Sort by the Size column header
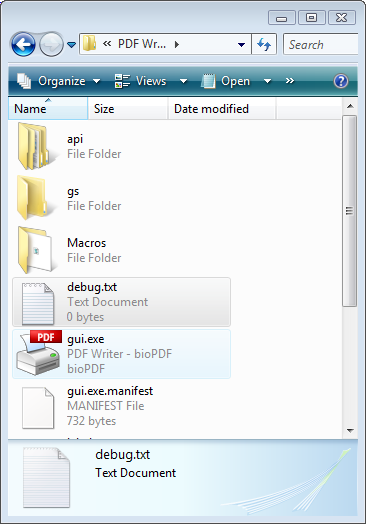The width and height of the screenshot is (366, 524). coord(128,109)
